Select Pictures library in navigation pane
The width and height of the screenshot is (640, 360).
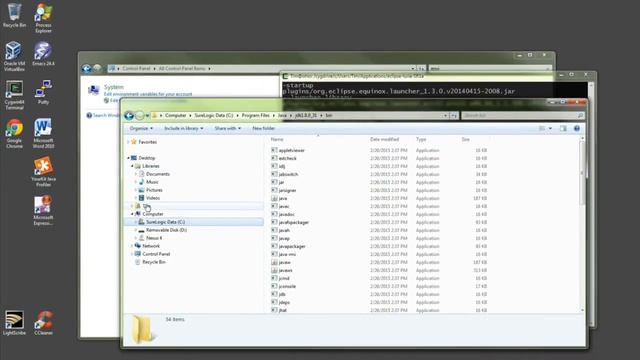click(154, 190)
